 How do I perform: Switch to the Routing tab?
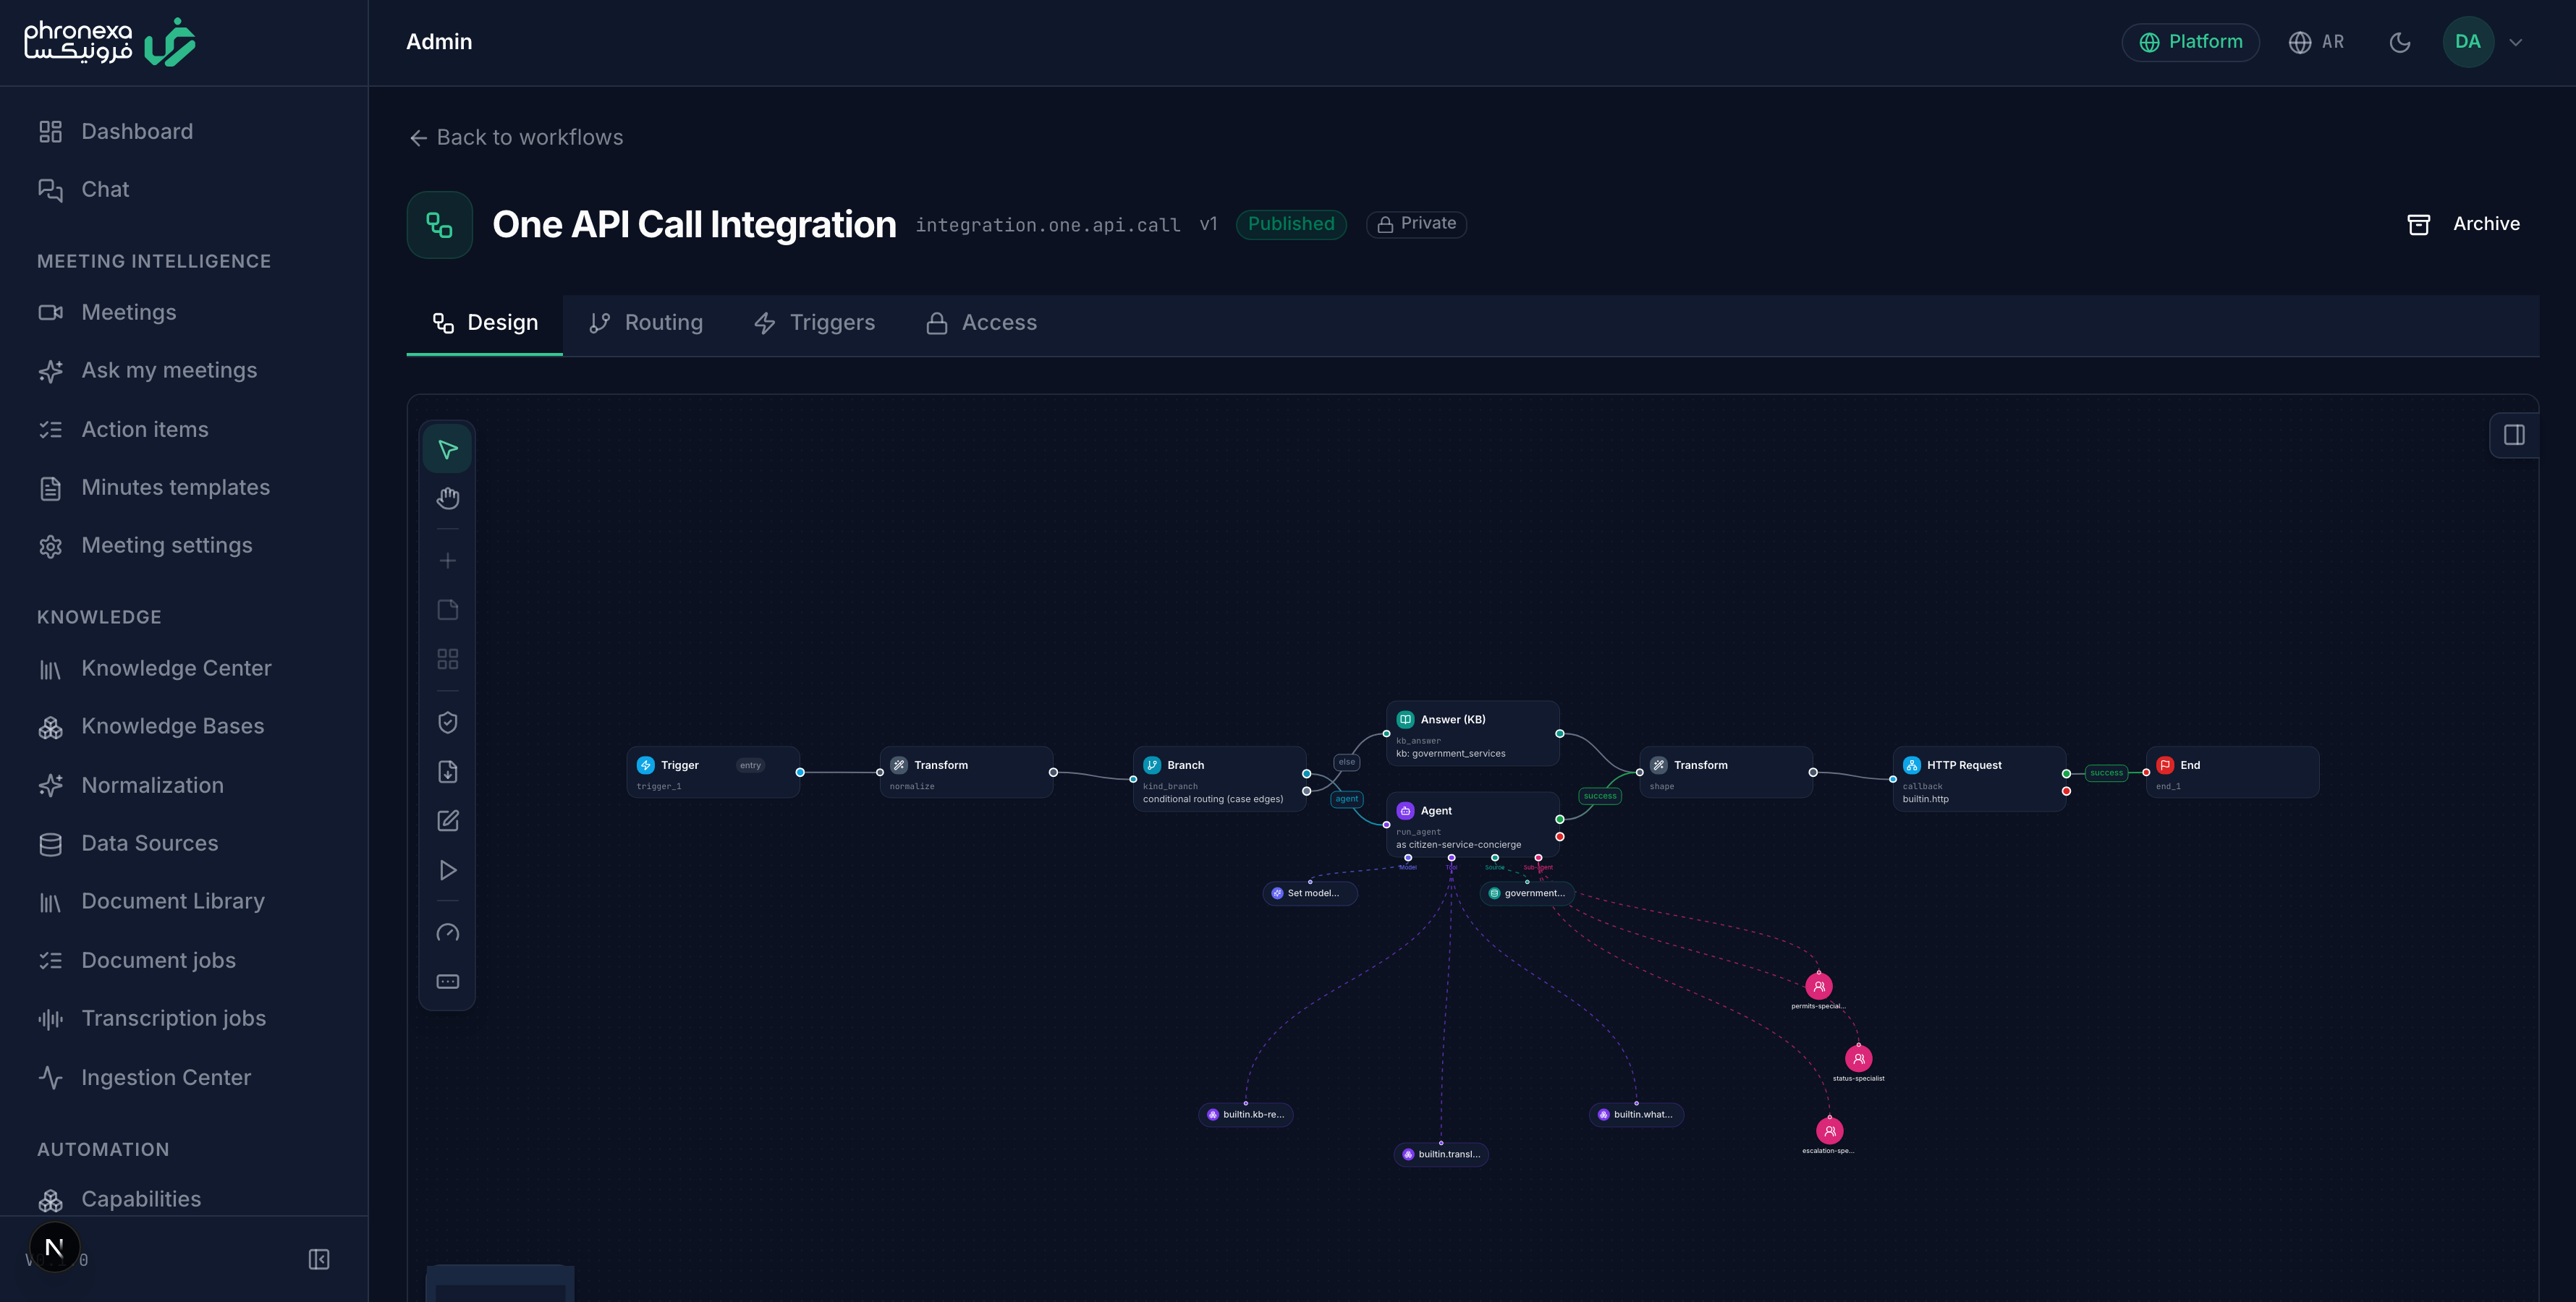(x=646, y=323)
